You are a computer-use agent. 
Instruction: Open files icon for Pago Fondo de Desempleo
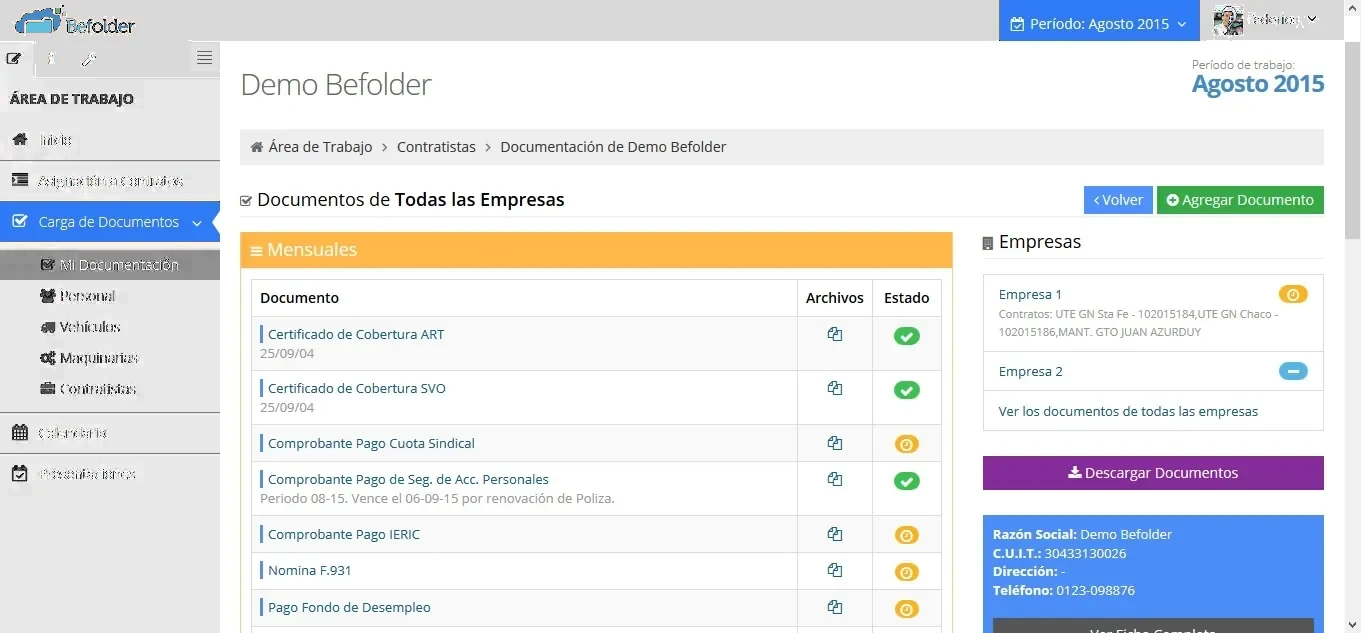click(835, 607)
